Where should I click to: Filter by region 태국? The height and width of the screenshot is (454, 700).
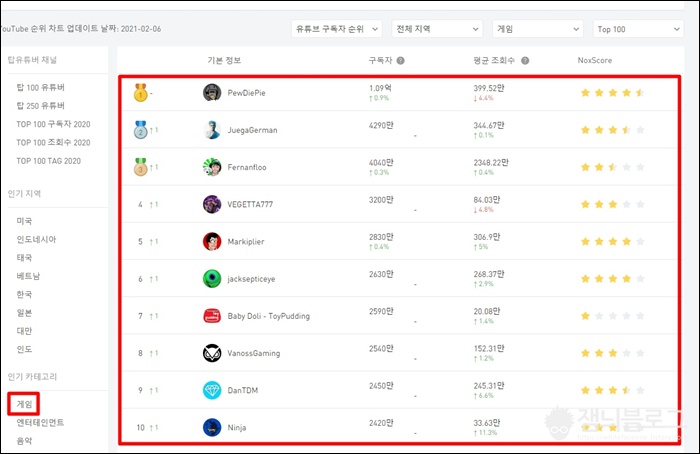click(x=24, y=258)
